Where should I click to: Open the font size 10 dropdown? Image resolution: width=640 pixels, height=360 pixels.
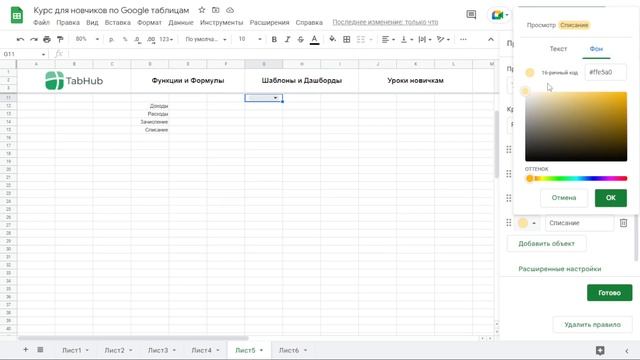click(249, 39)
